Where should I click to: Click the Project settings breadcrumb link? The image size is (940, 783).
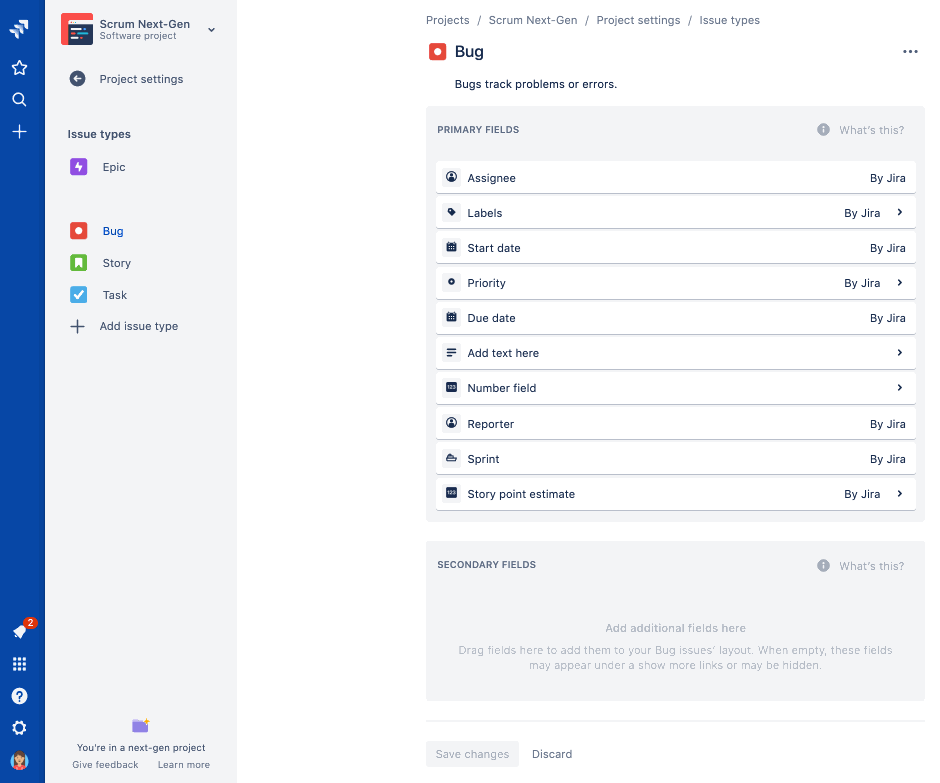point(638,20)
